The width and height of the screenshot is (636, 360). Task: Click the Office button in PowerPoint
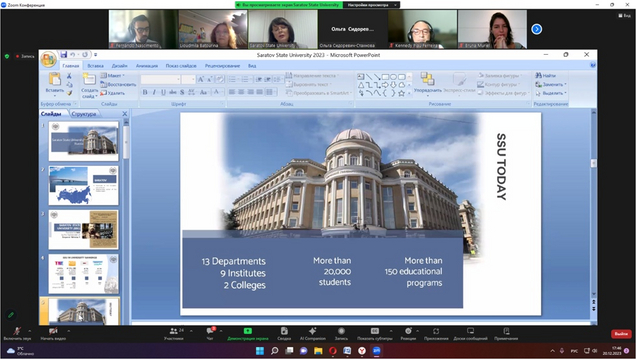coord(48,59)
